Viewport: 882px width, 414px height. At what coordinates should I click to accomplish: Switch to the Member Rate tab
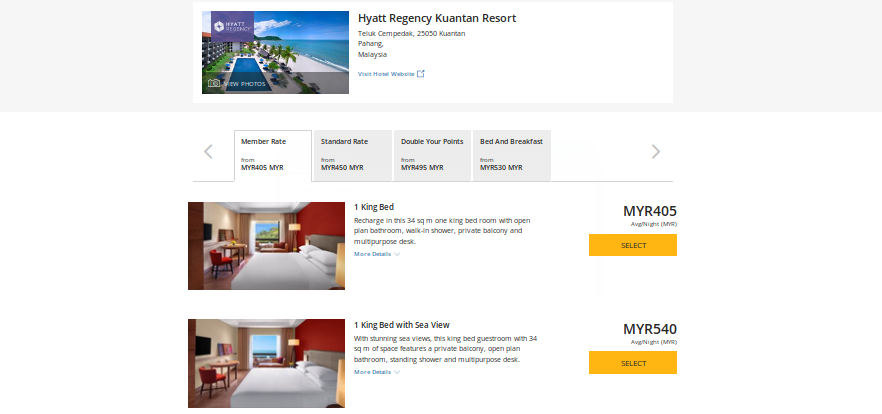(273, 155)
